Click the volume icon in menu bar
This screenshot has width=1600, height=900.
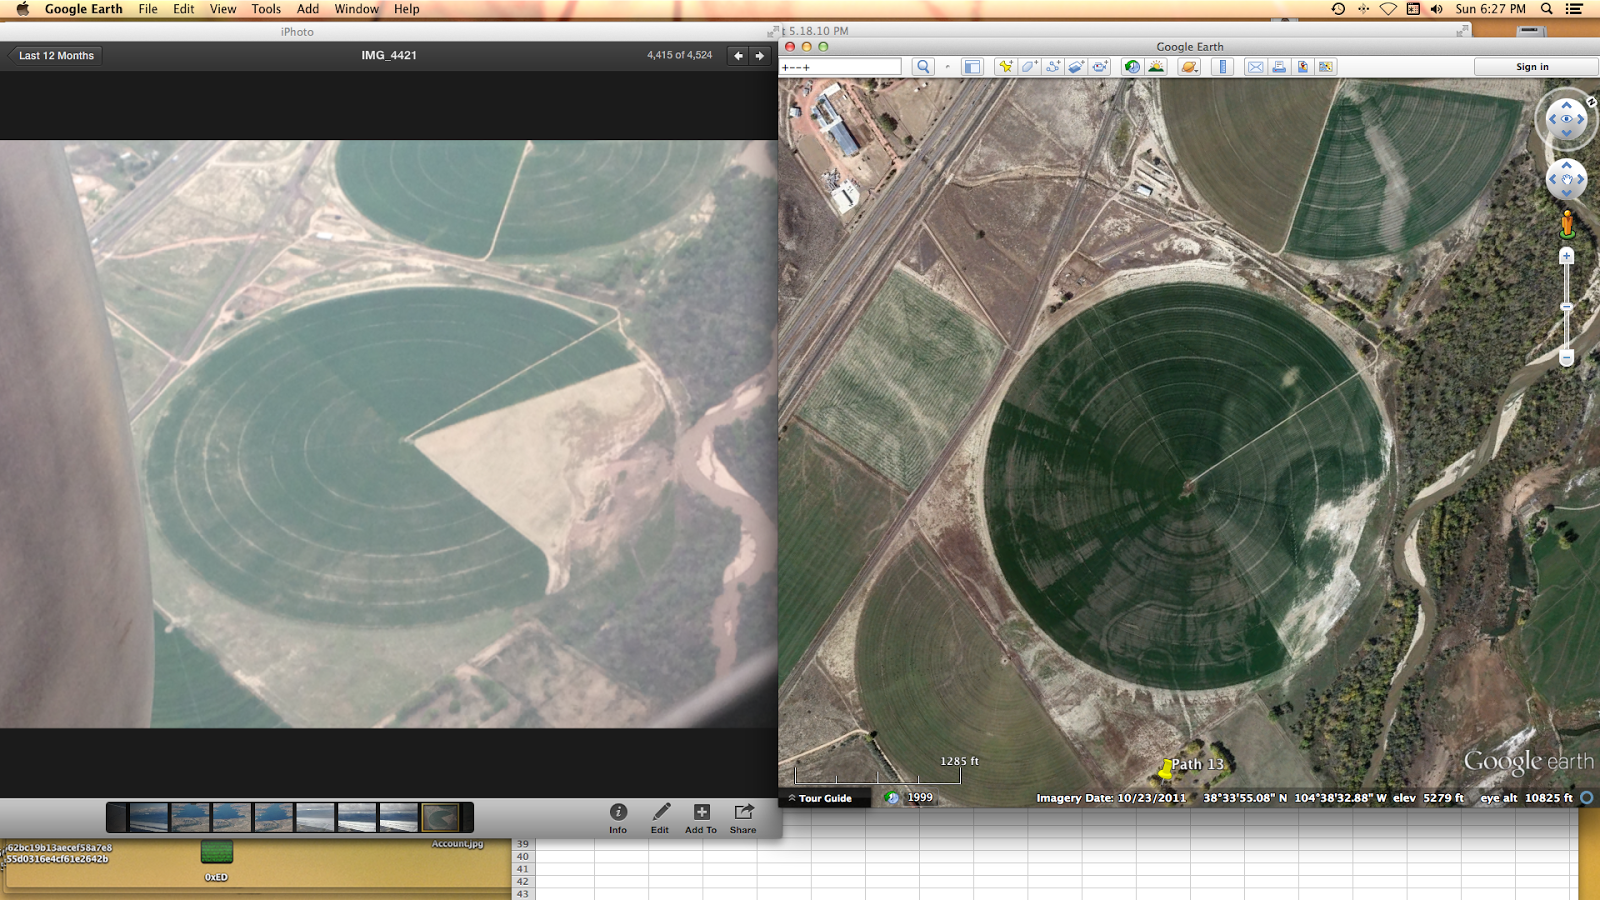coord(1437,9)
